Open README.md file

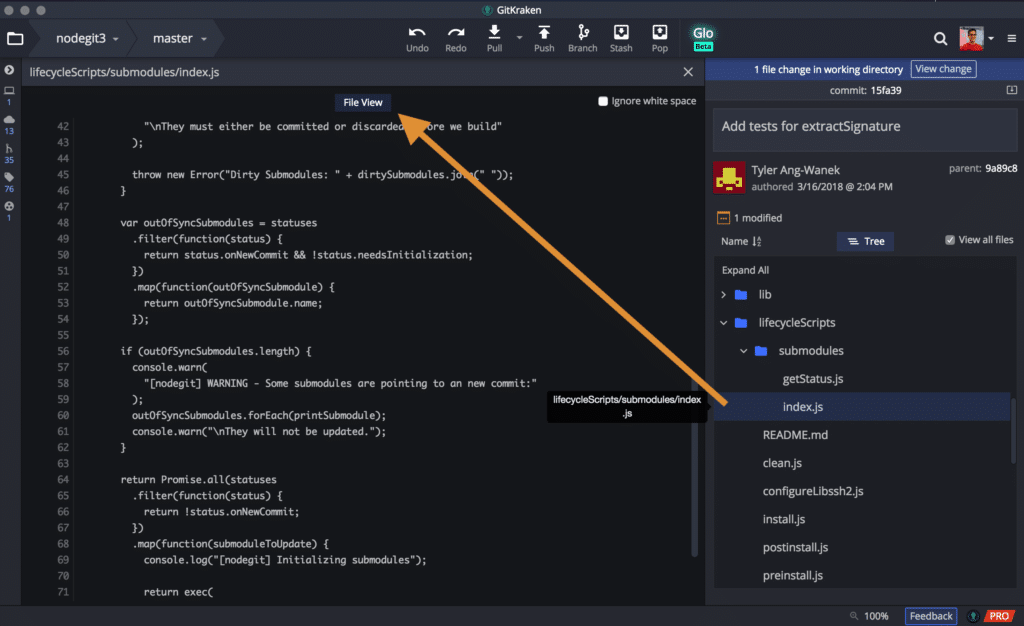point(795,435)
